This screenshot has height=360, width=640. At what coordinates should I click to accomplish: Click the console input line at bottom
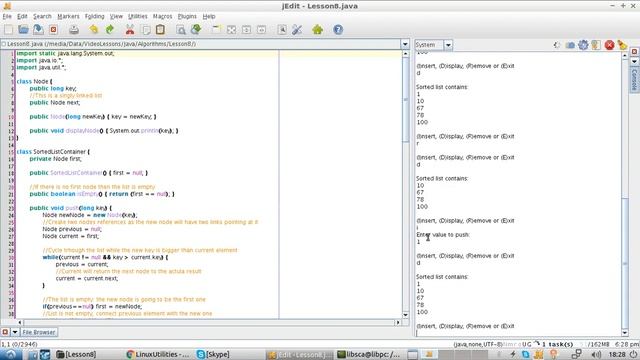tap(518, 333)
